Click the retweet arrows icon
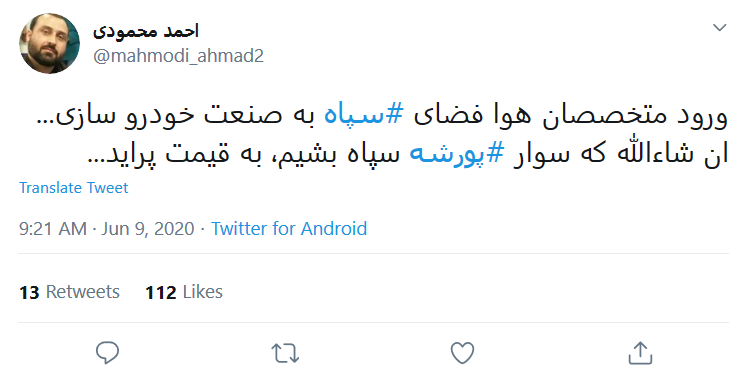Image resolution: width=748 pixels, height=383 pixels. click(285, 354)
